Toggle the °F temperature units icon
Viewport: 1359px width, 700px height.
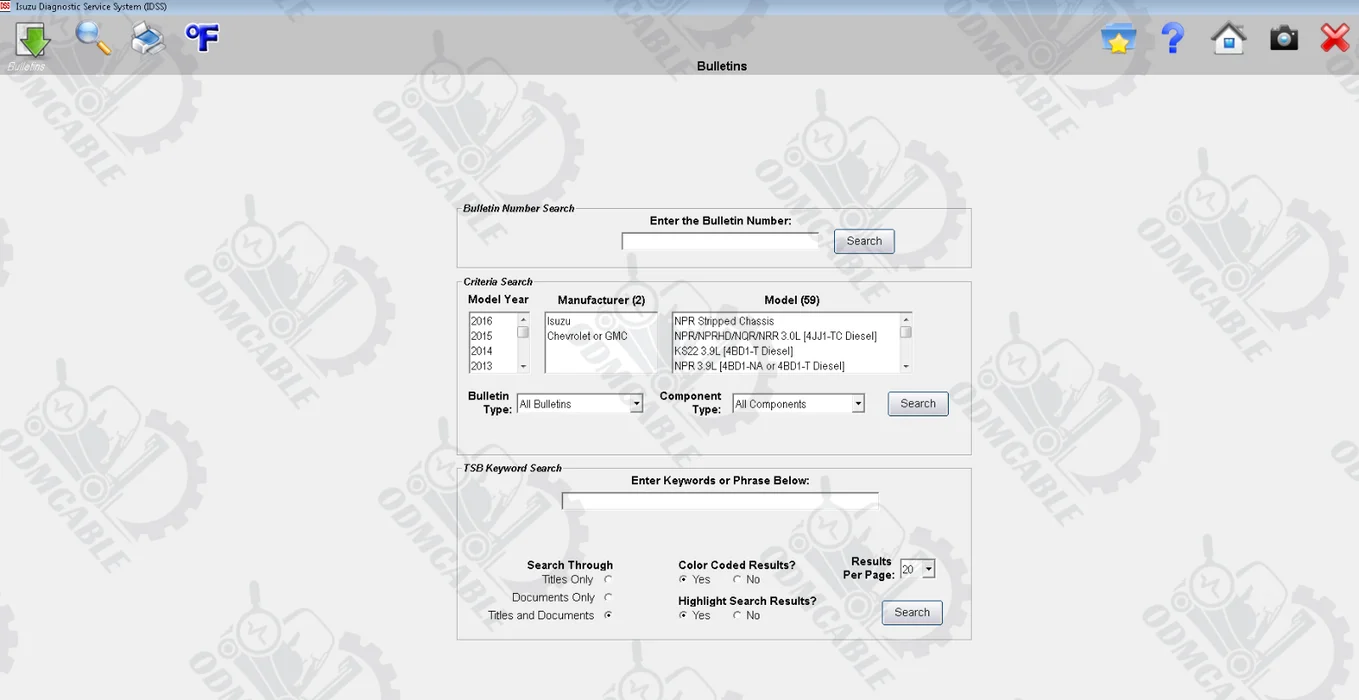[201, 38]
